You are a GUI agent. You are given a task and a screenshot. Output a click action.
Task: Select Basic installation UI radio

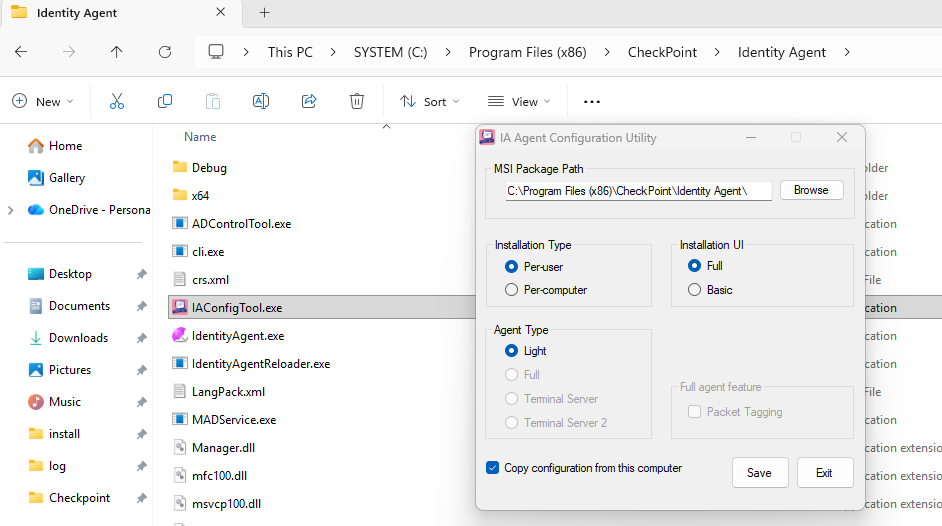coord(694,289)
